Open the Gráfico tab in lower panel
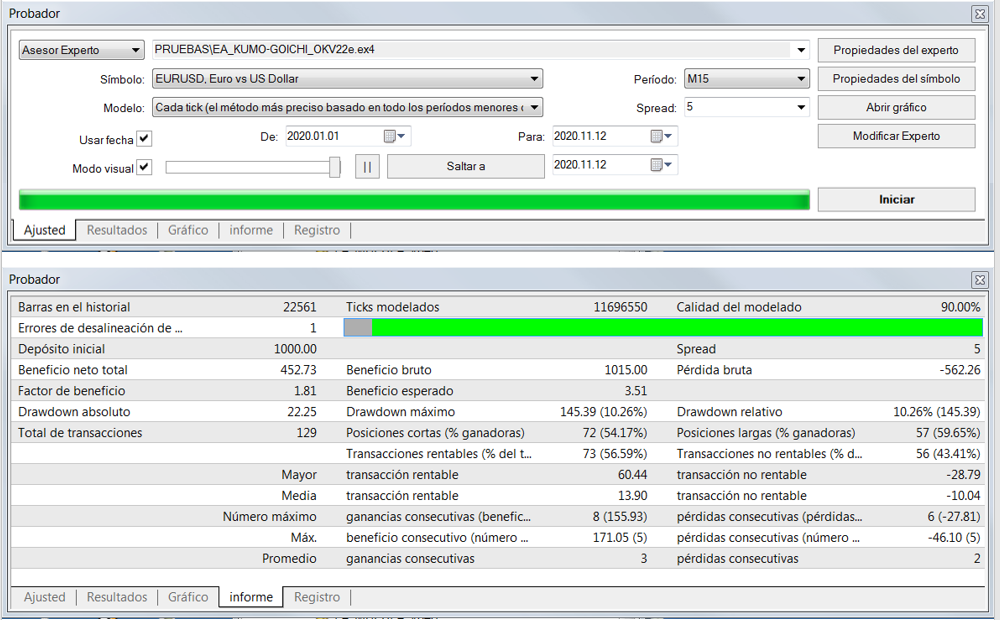 click(x=188, y=597)
